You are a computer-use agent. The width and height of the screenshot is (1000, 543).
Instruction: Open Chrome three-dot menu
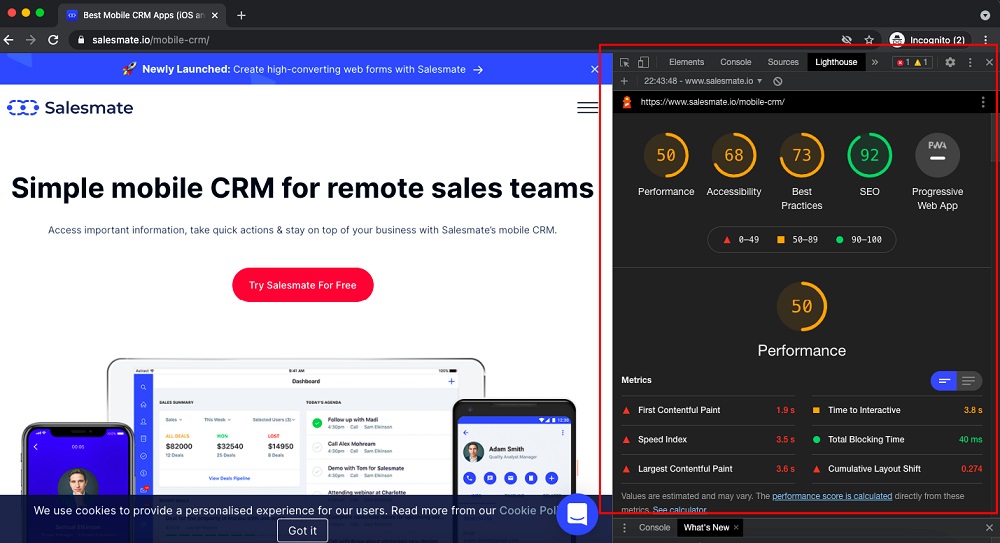[985, 40]
